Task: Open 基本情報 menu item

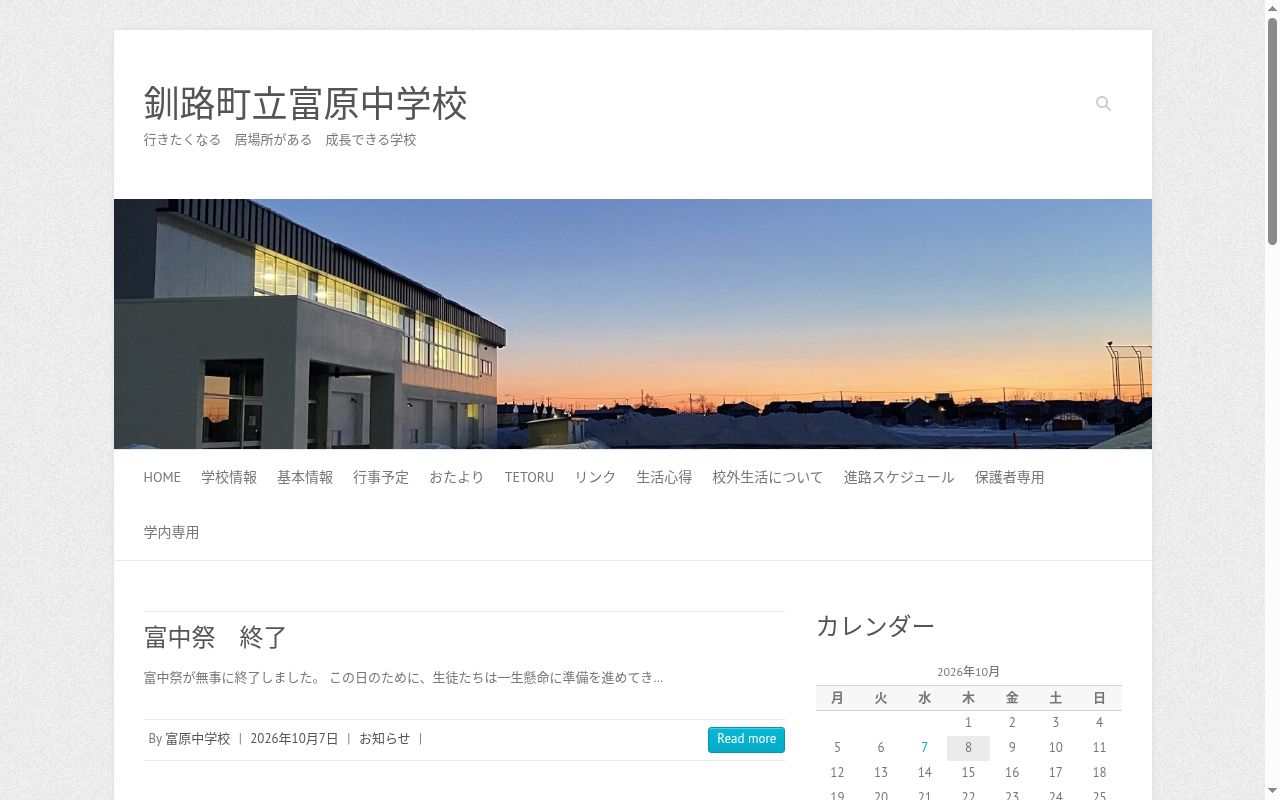Action: 305,478
